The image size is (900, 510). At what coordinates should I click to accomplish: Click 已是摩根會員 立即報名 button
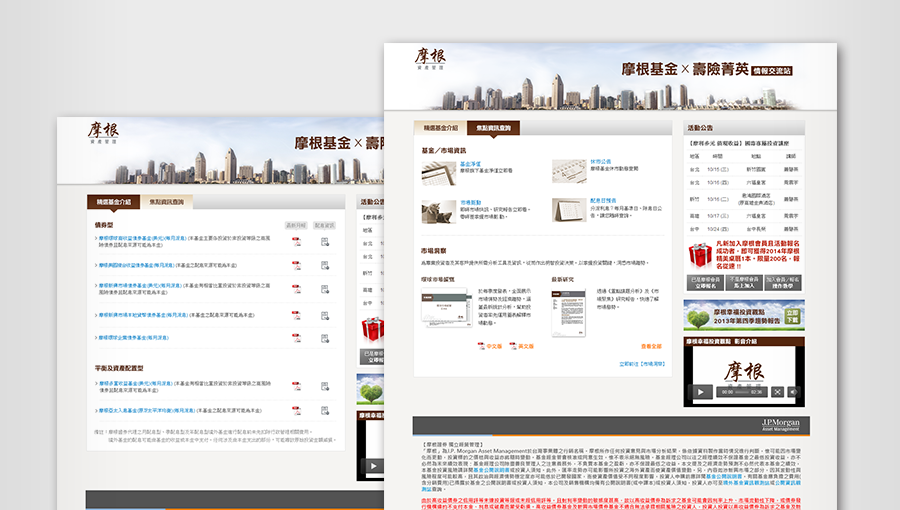[705, 282]
